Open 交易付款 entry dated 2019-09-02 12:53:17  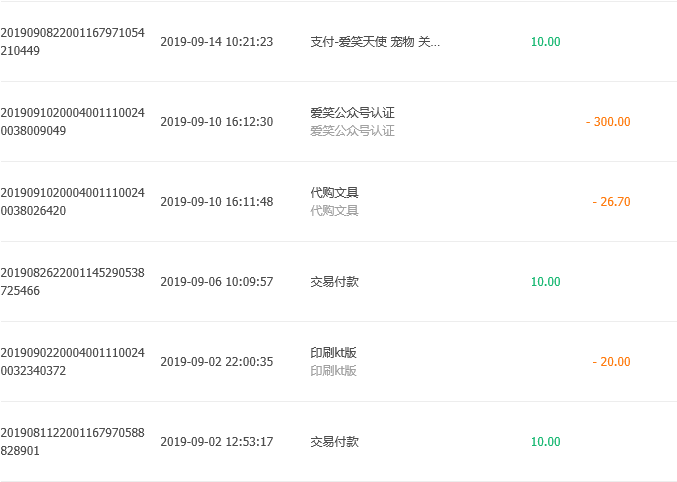tap(335, 441)
